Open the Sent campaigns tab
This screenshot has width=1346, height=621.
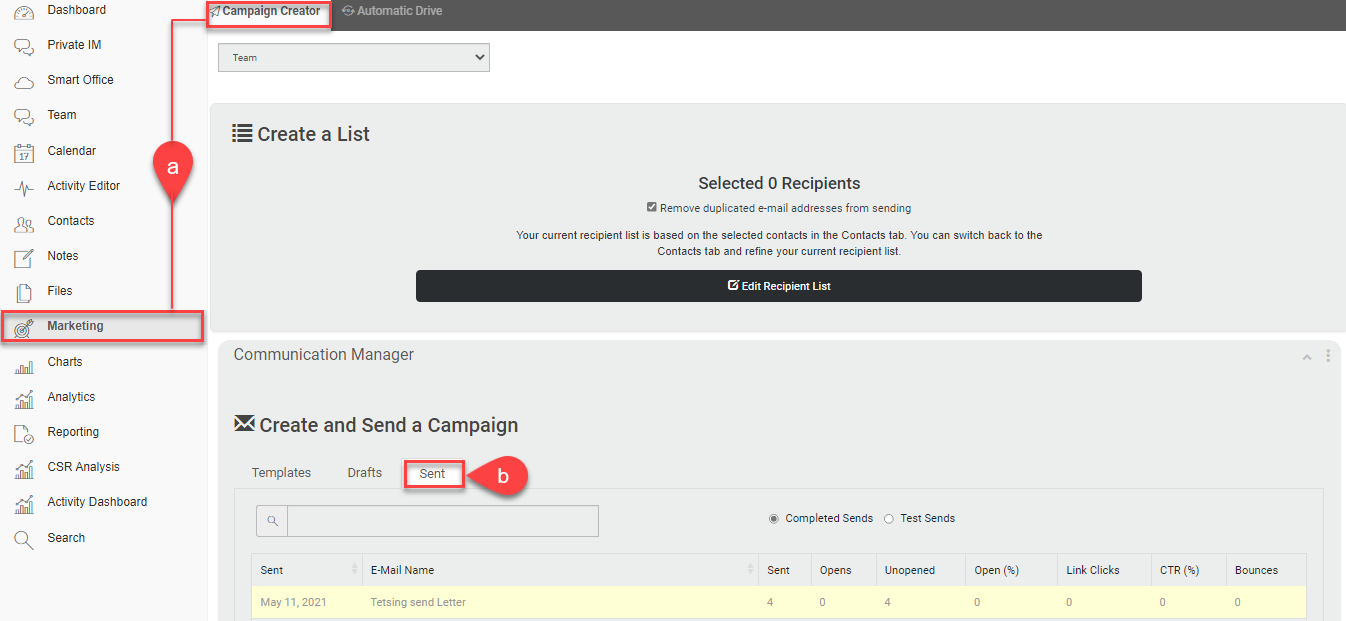point(433,474)
